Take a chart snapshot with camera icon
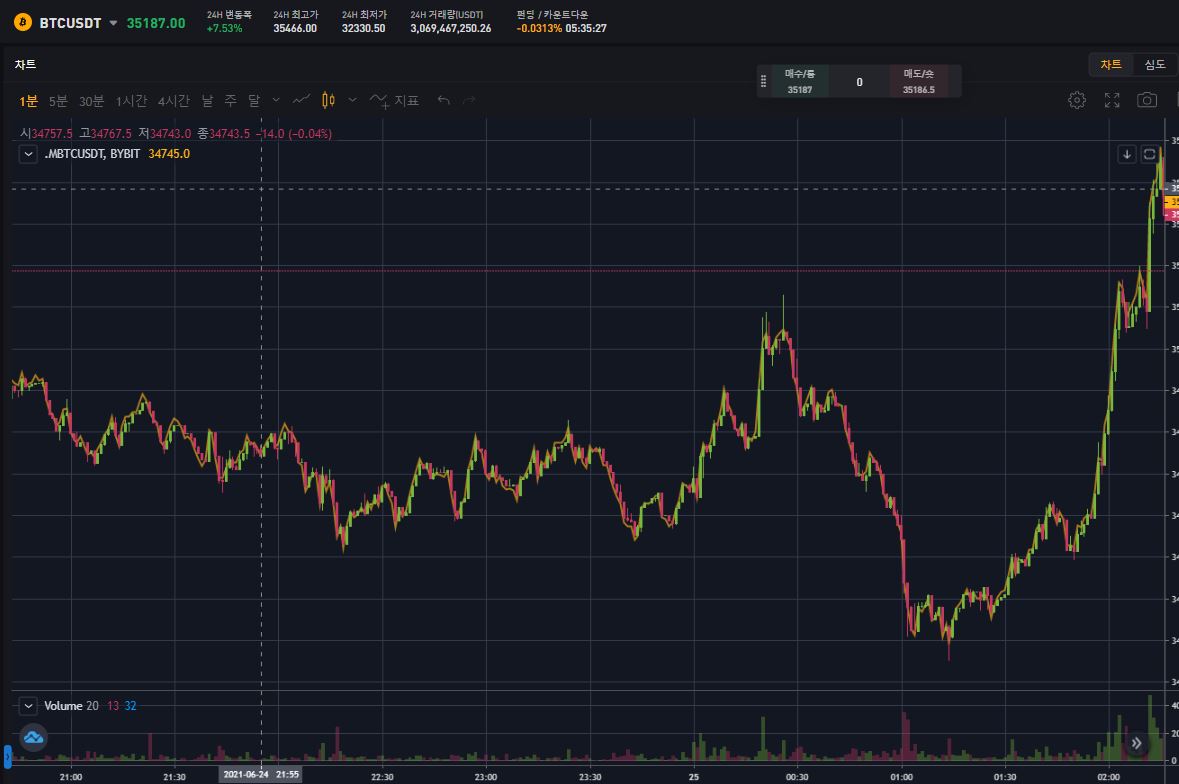1179x784 pixels. (x=1147, y=100)
